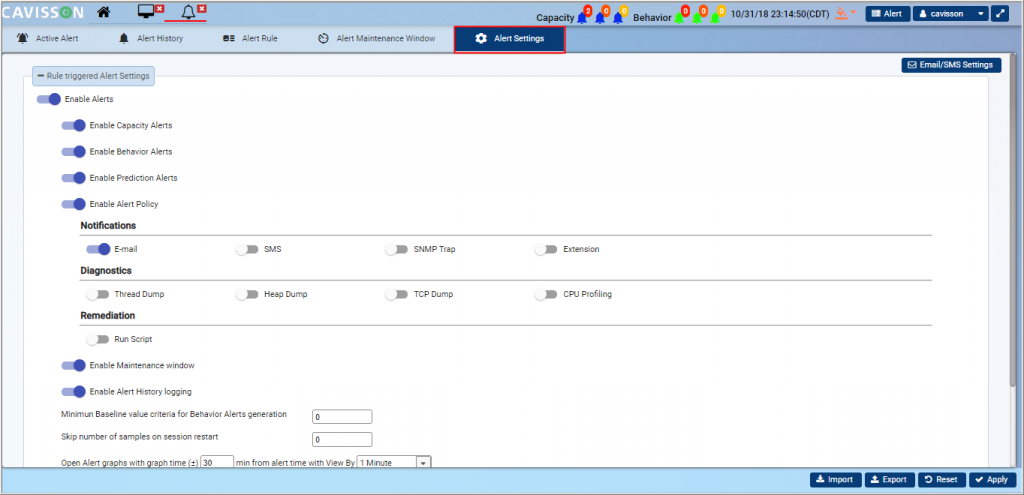This screenshot has height=495, width=1024.
Task: Toggle the Run Script remediation switch
Action: (x=98, y=339)
